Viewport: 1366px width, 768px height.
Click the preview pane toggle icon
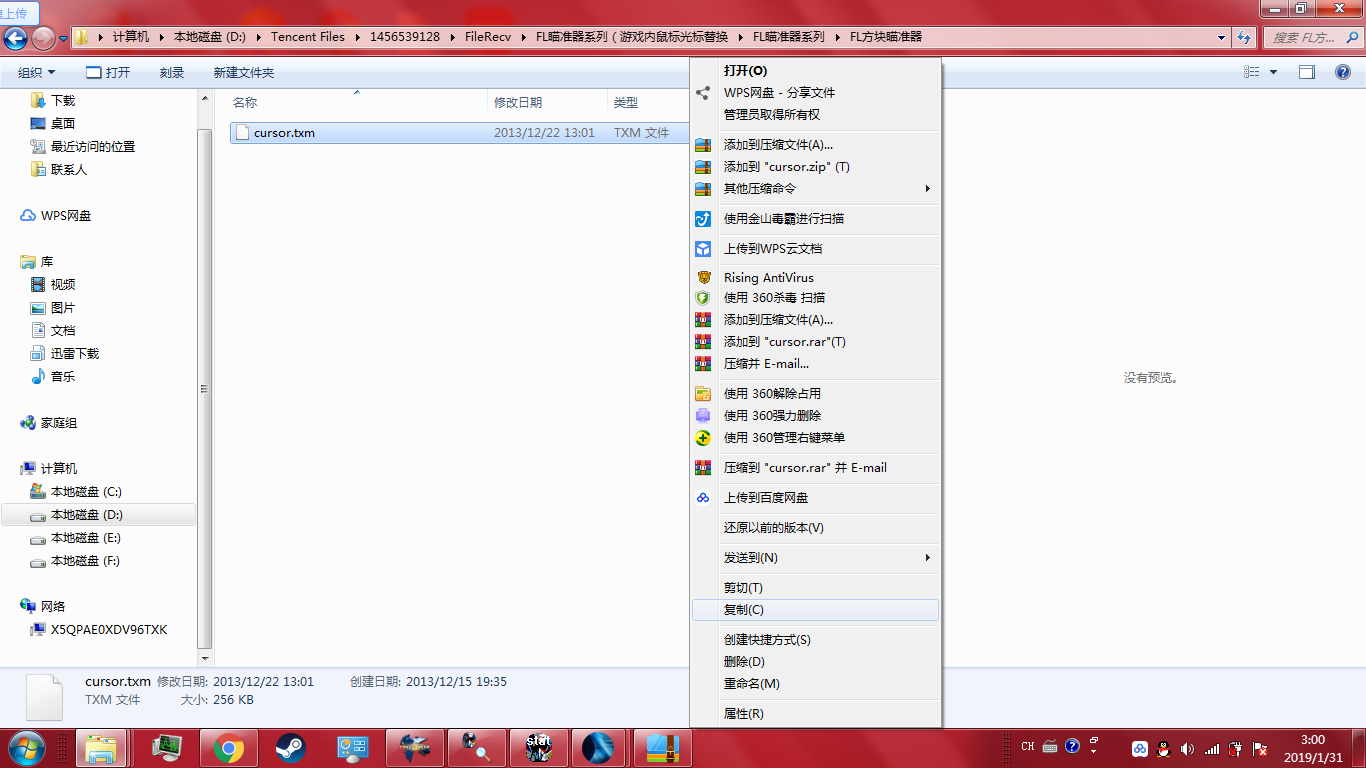point(1306,72)
